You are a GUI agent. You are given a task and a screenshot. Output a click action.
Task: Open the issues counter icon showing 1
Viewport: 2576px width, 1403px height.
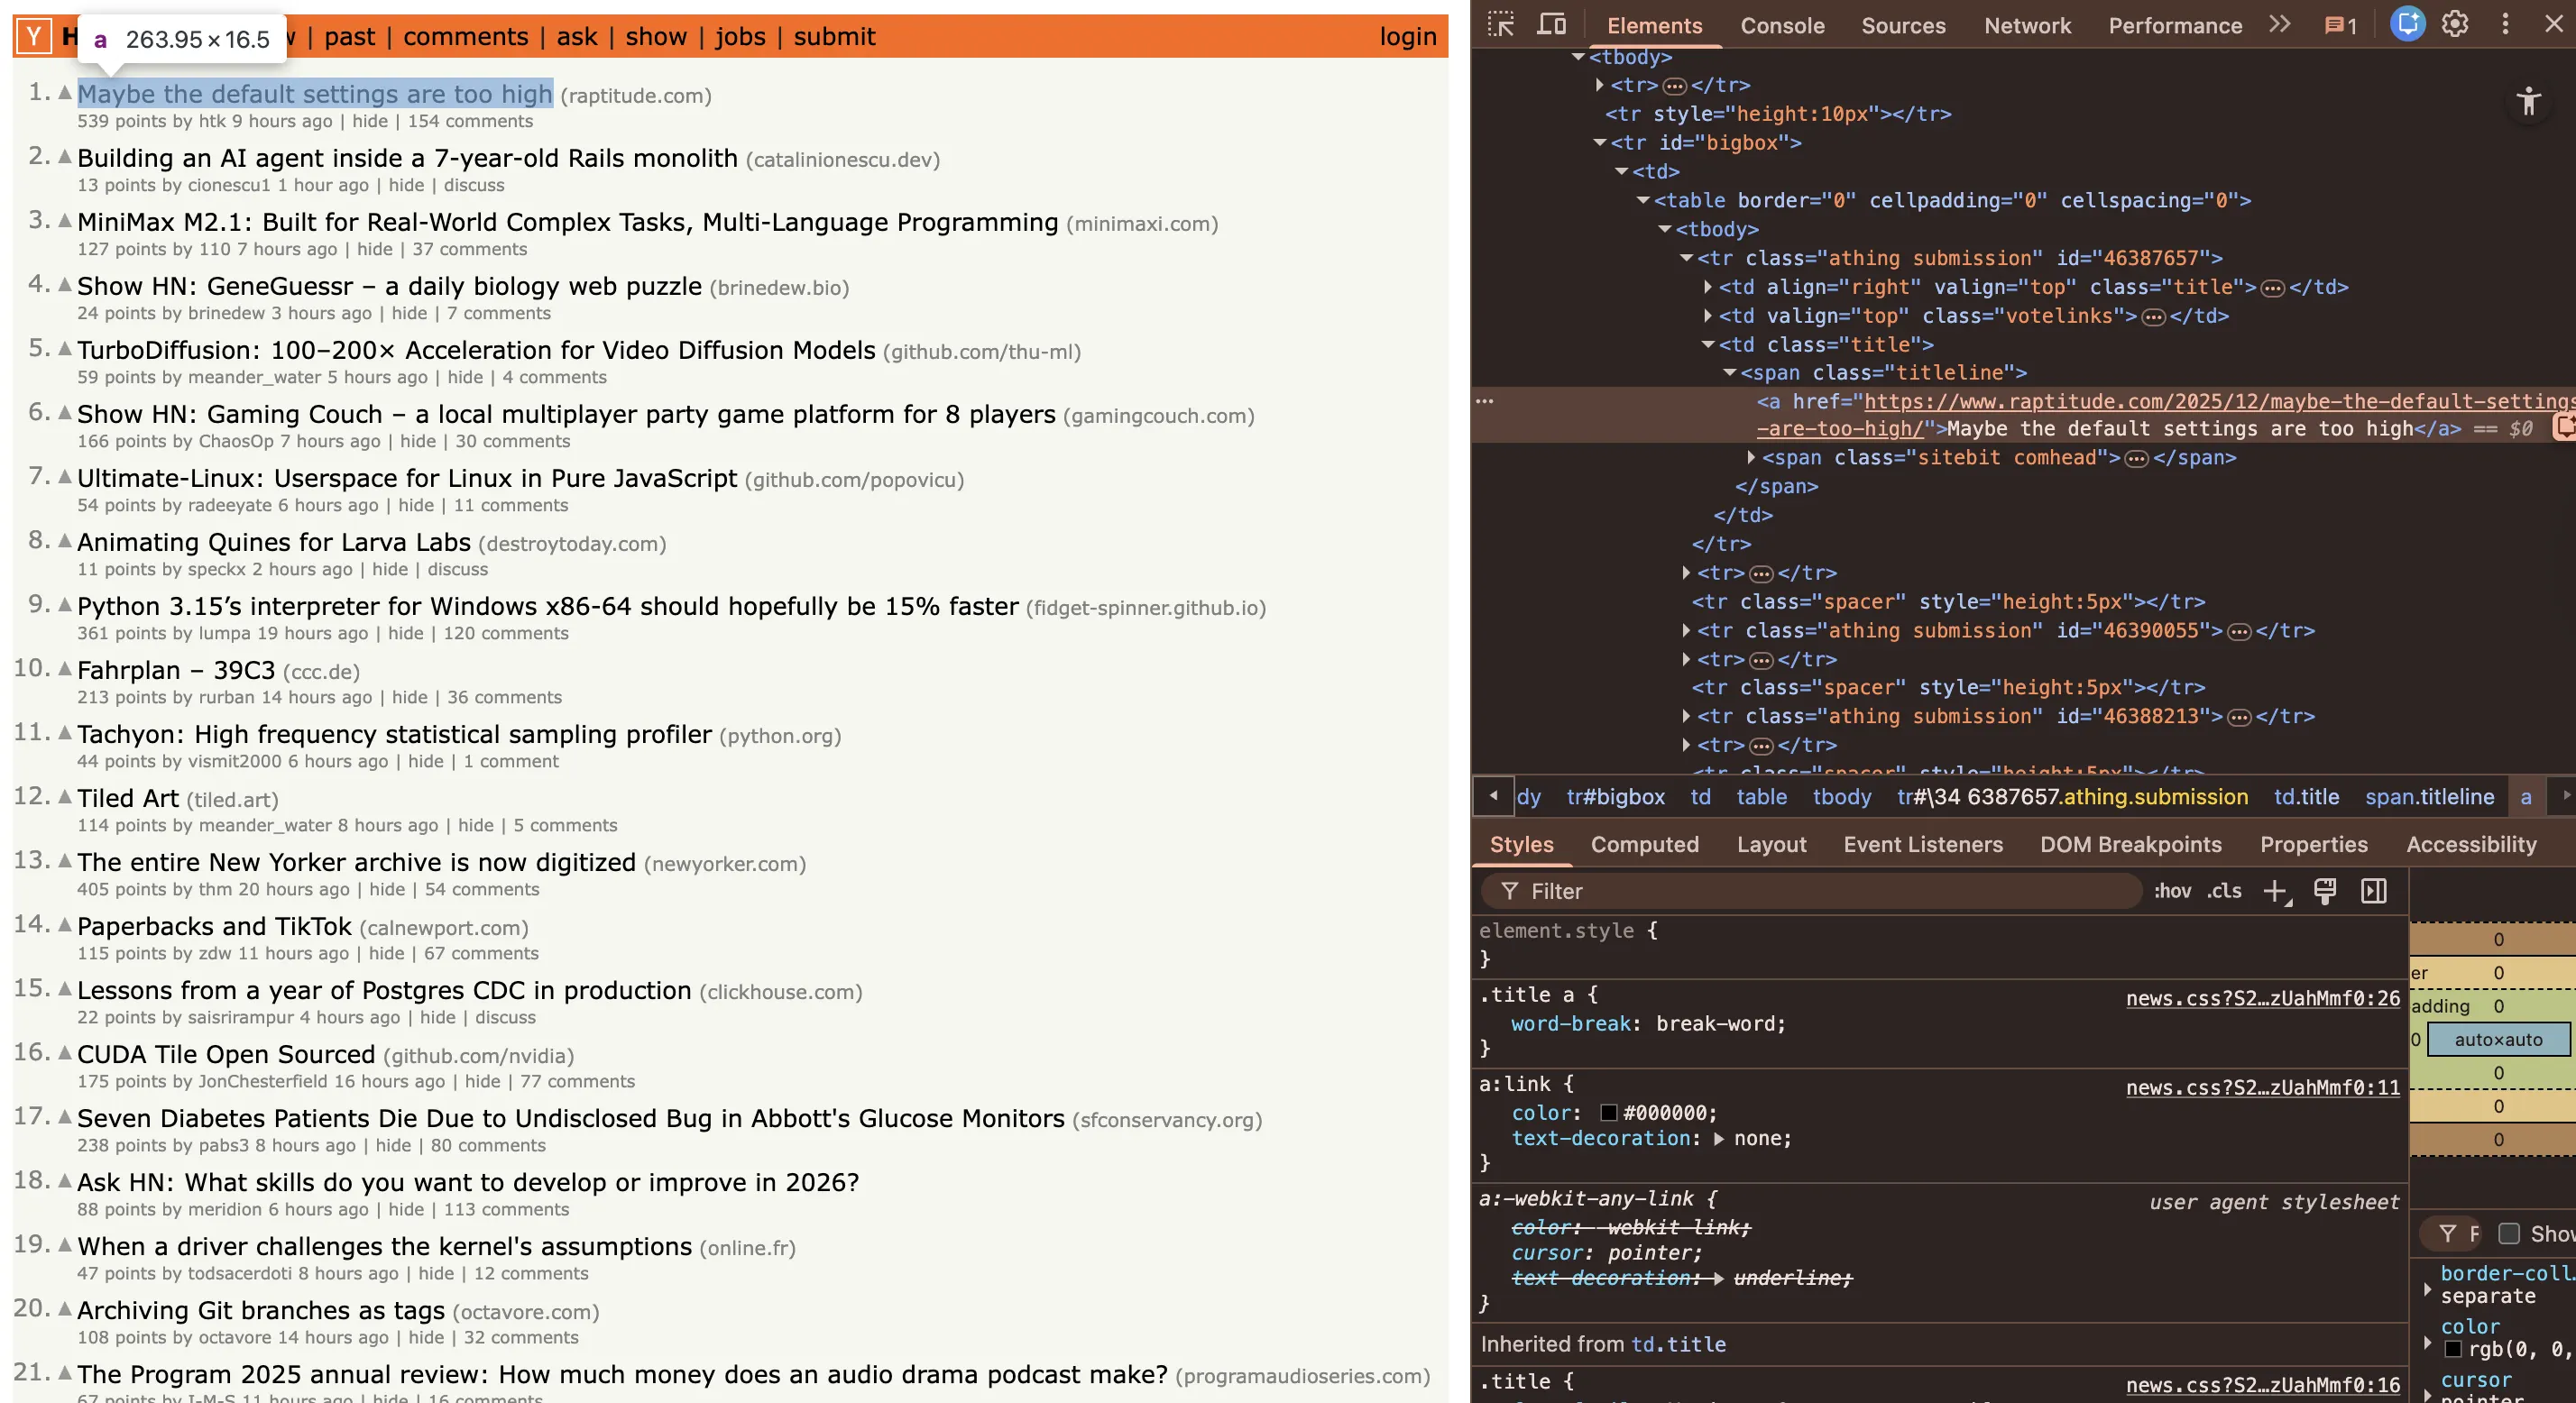(x=2338, y=25)
